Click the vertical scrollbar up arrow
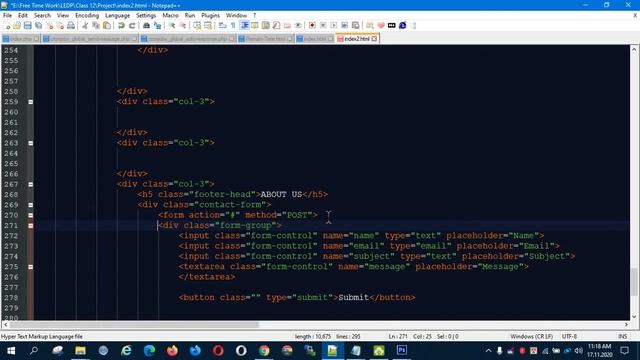The image size is (640, 360). tap(634, 49)
